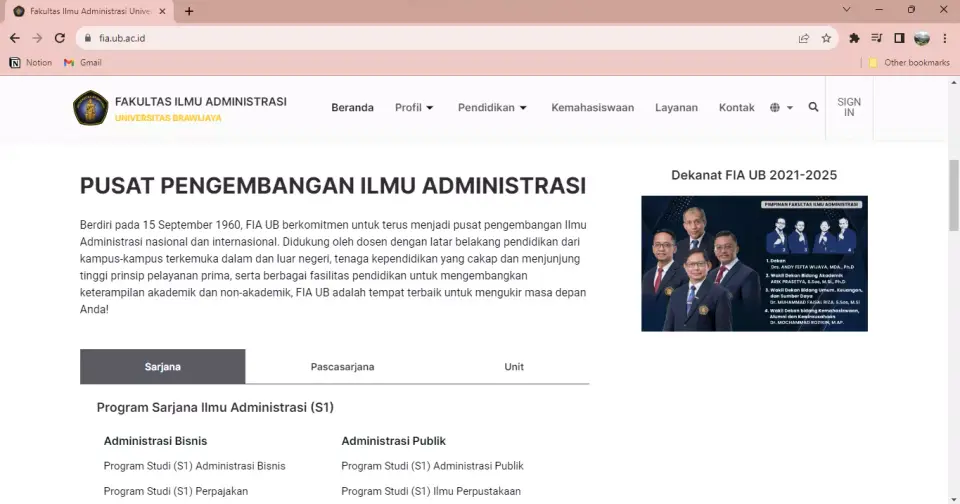960x504 pixels.
Task: Click the Dekanat FIA UB 2021-2025 heading
Action: (754, 175)
